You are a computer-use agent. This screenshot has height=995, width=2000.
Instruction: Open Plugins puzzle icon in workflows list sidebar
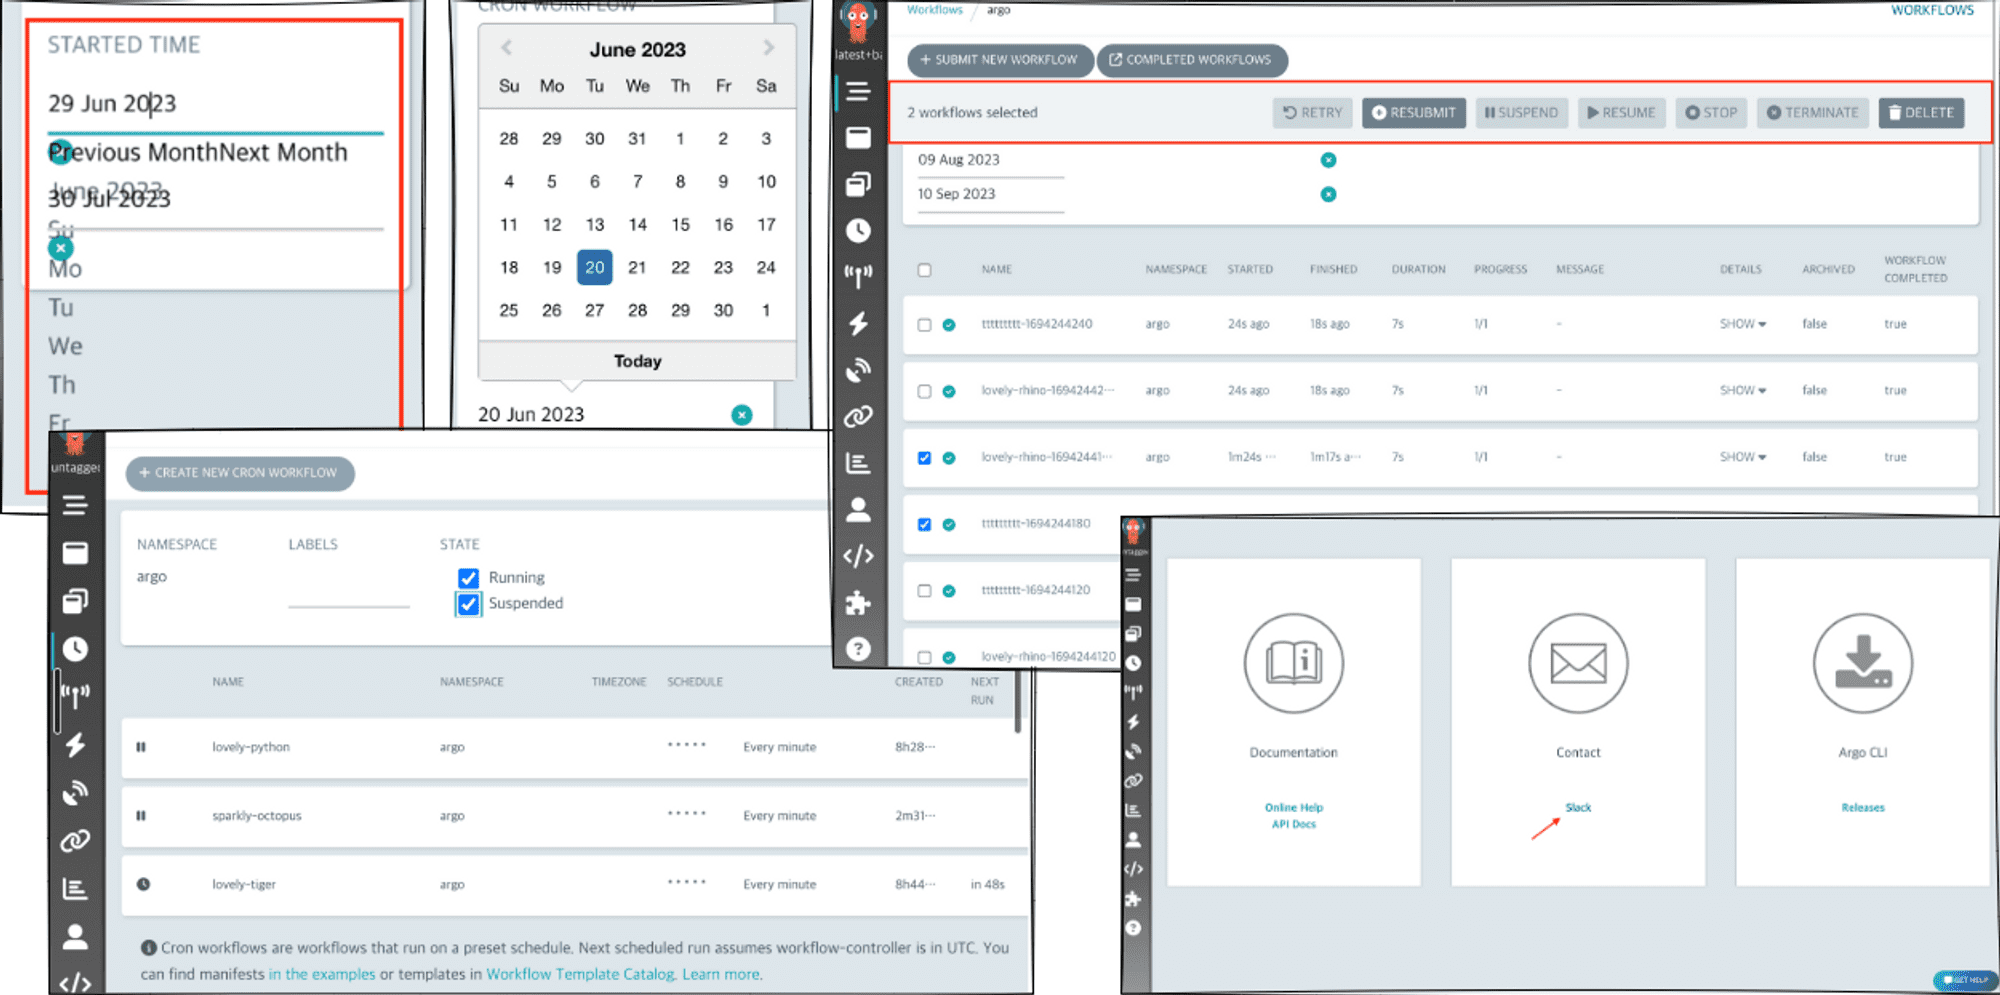[x=858, y=602]
